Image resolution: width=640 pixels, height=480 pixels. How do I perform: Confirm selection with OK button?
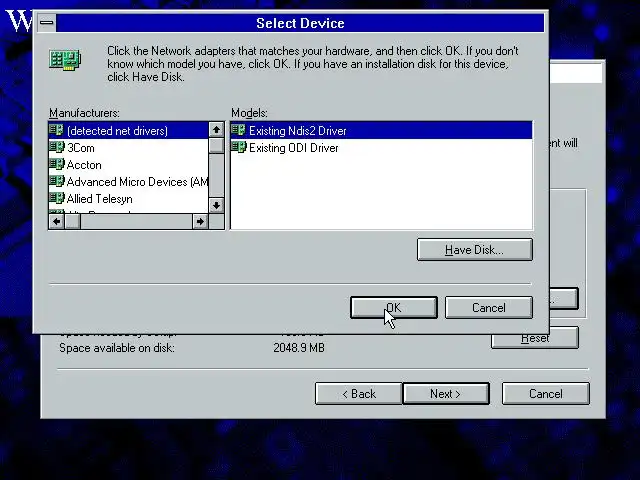point(394,307)
